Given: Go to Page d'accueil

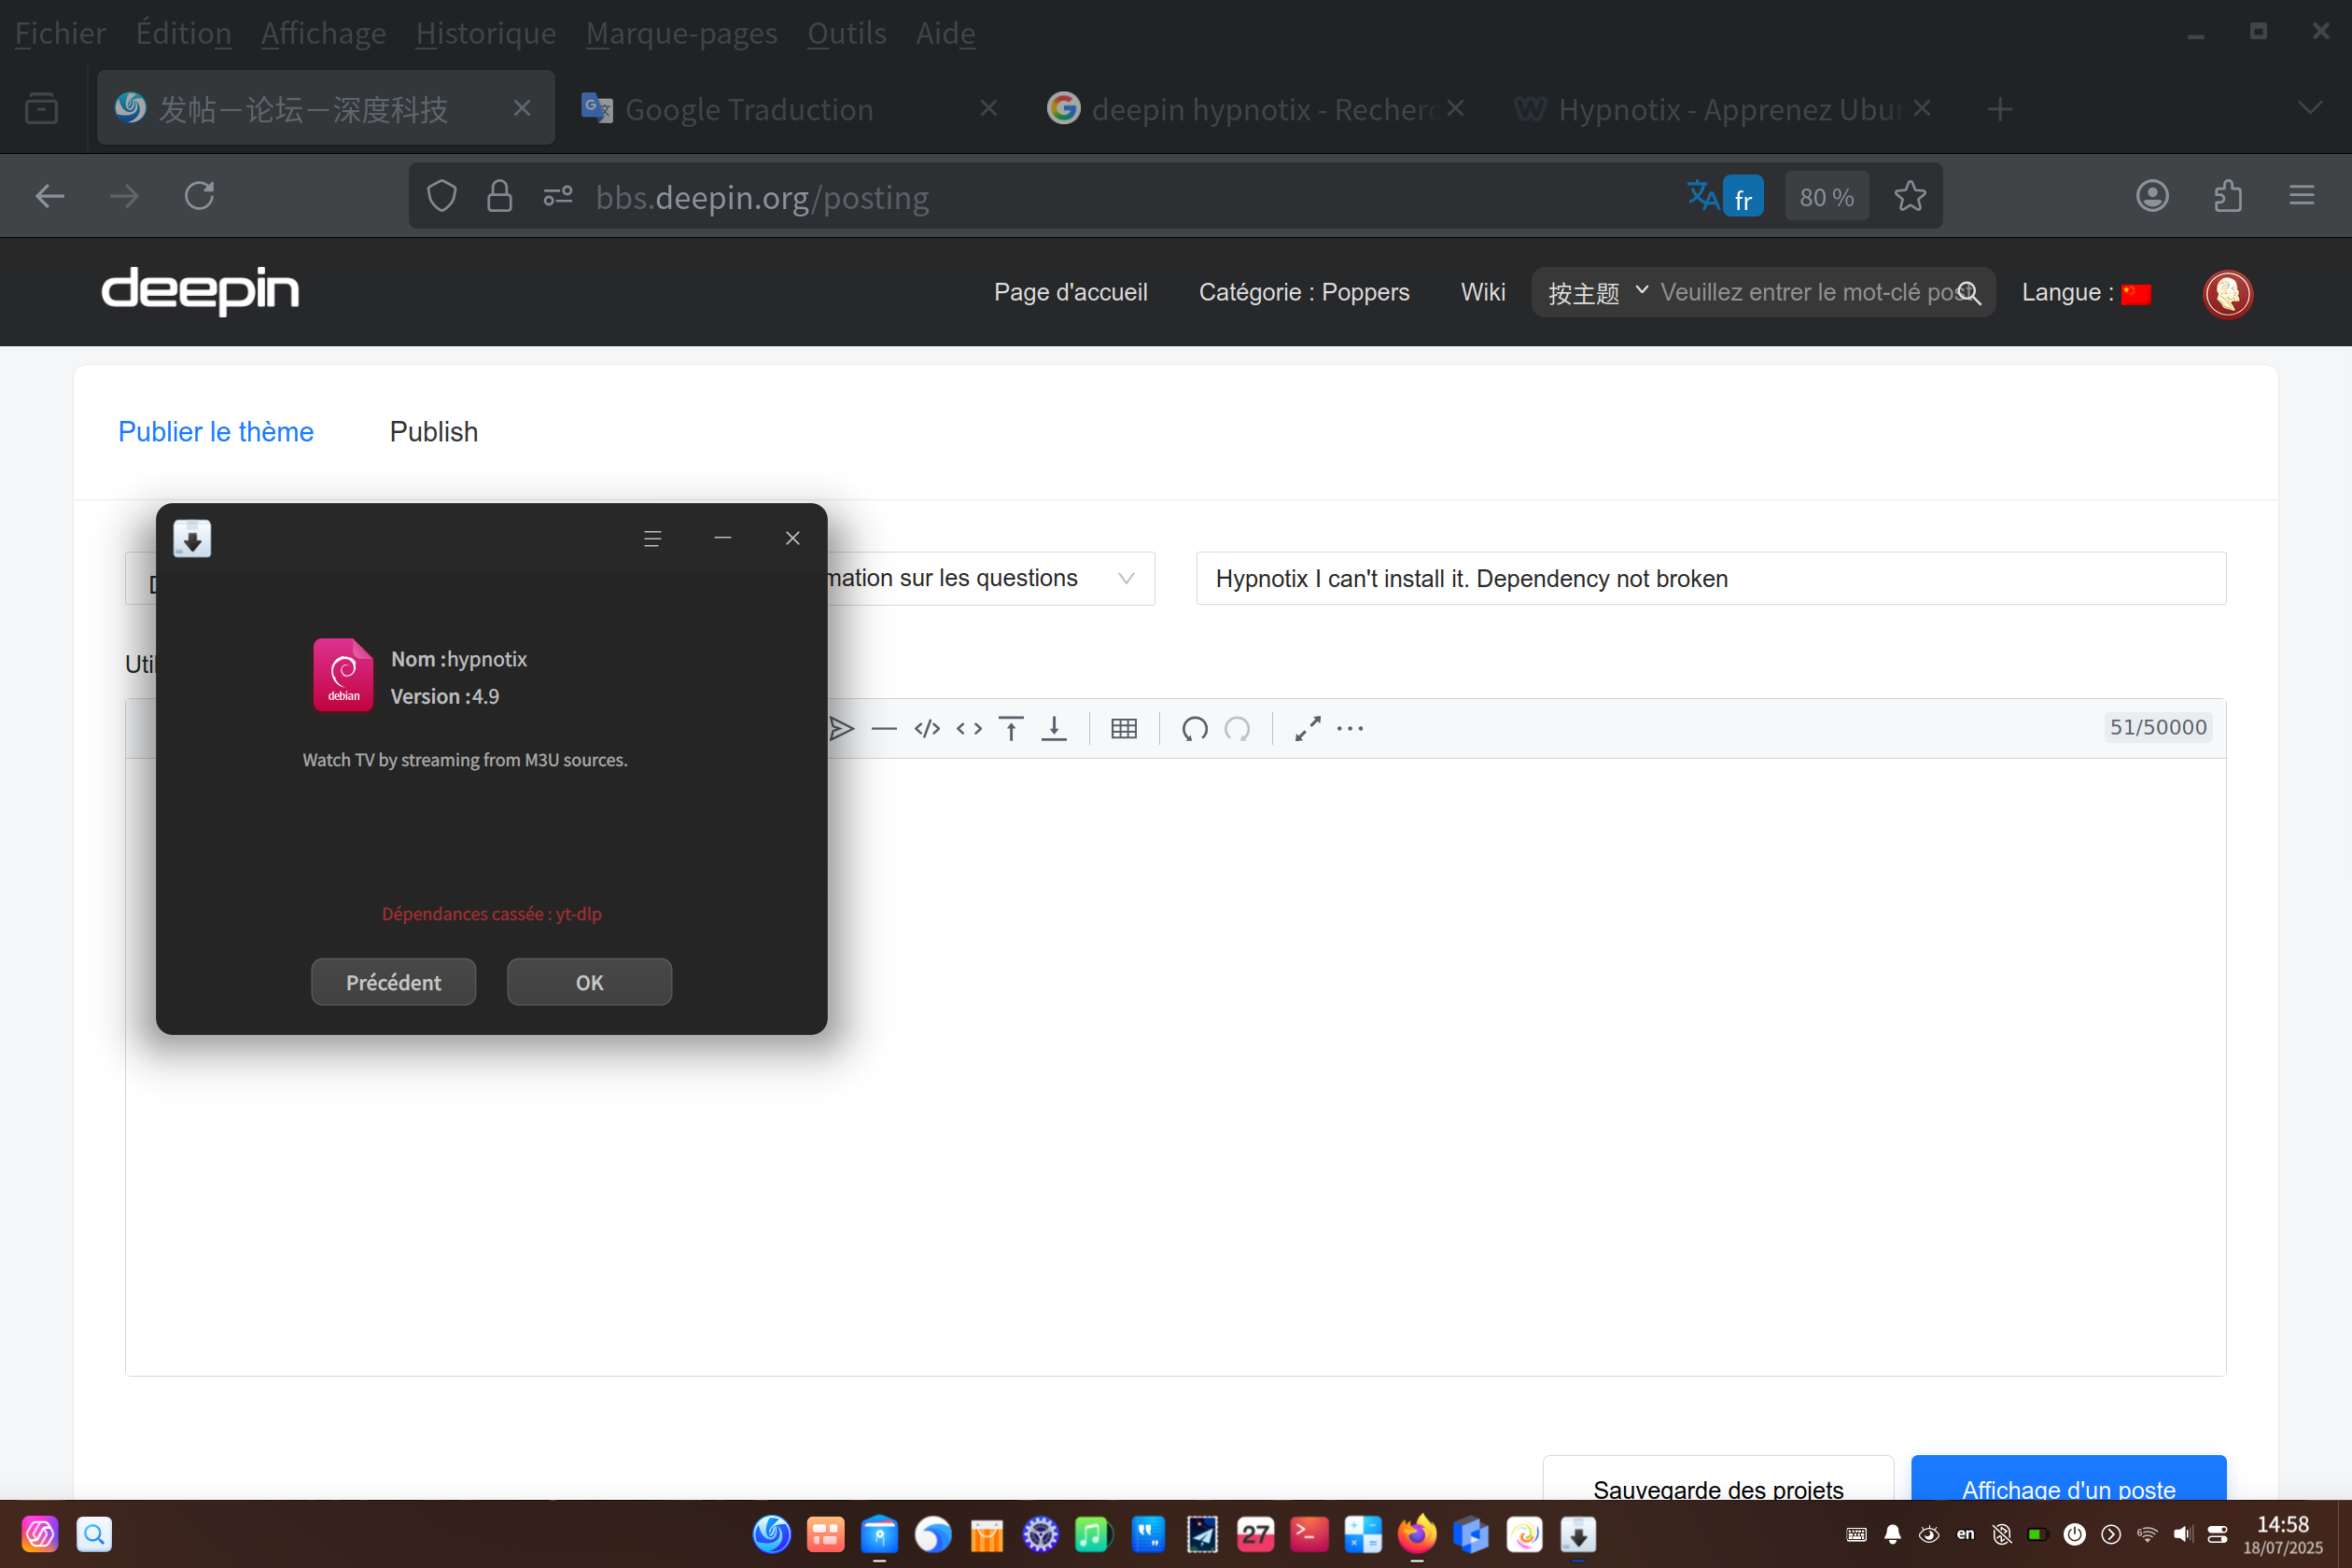Looking at the screenshot, I should [1070, 292].
